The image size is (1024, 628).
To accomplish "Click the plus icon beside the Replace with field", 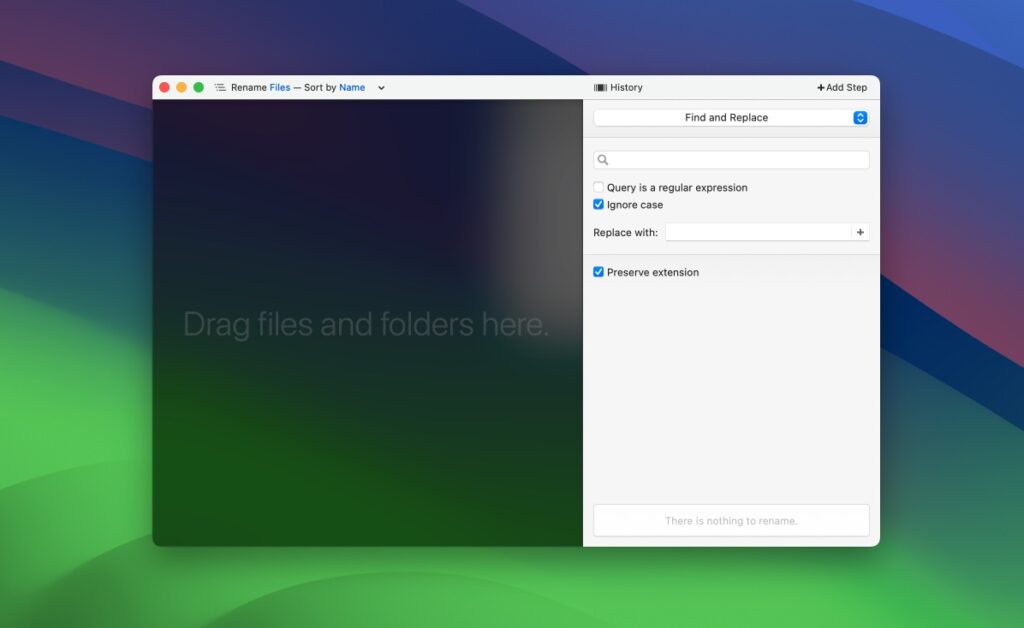I will click(859, 231).
